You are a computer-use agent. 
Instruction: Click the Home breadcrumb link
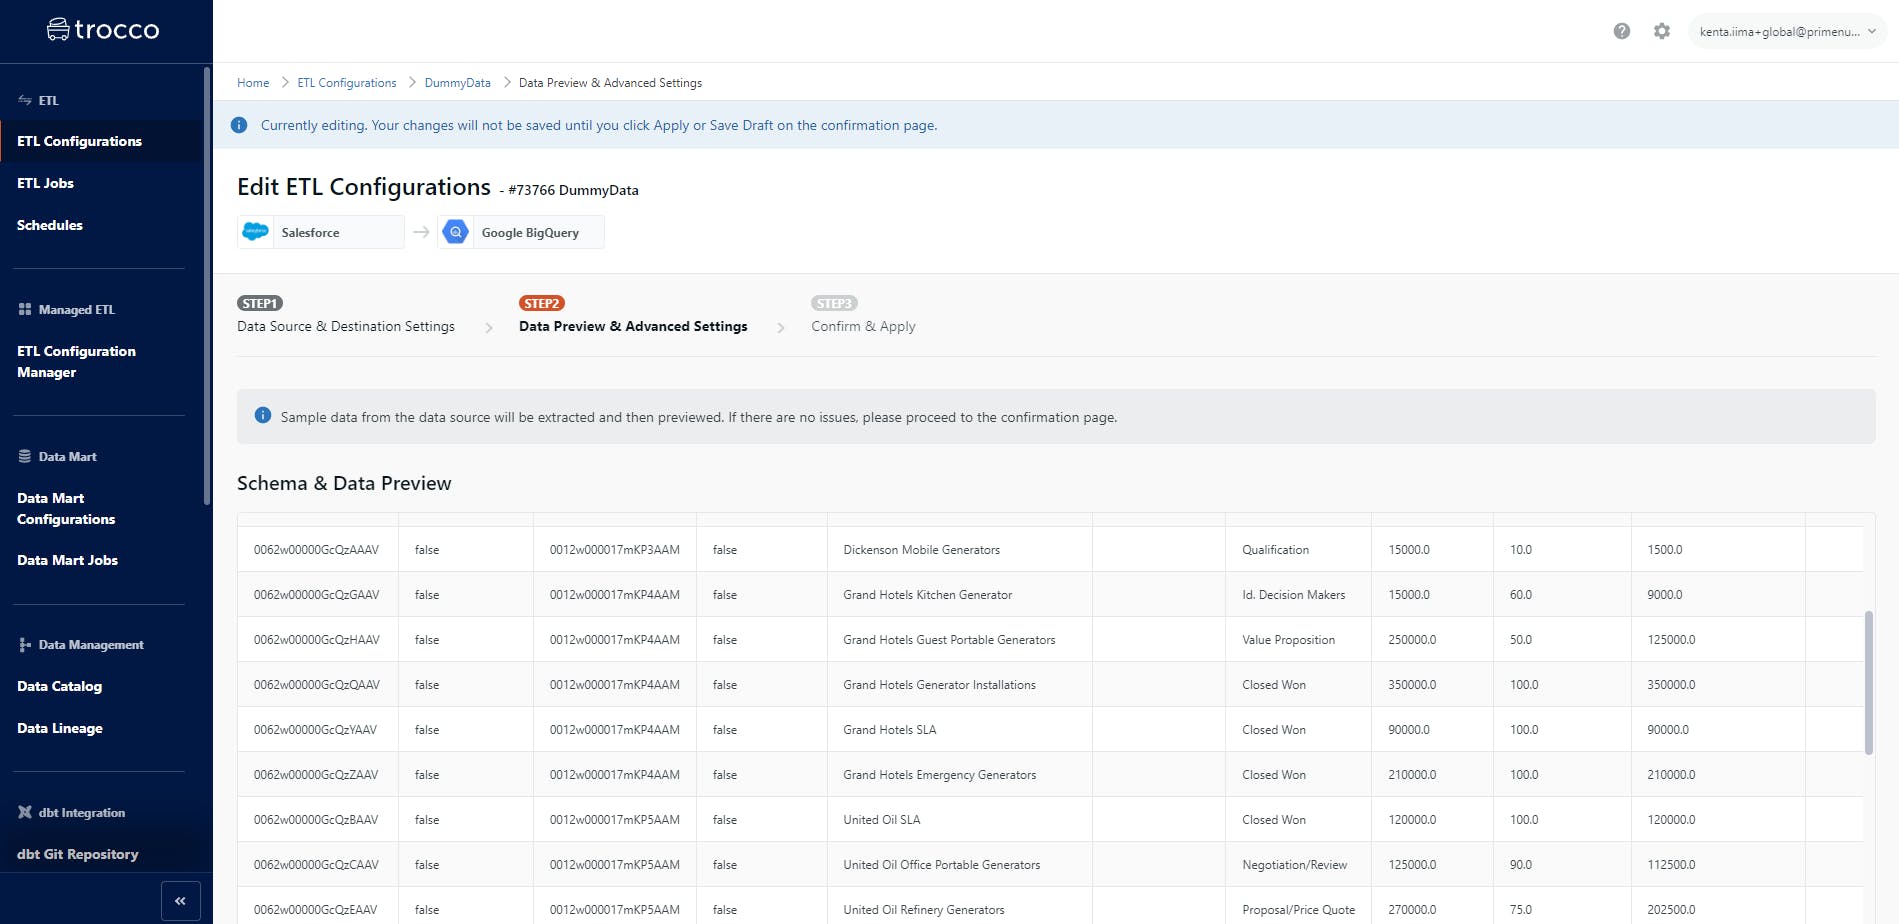tap(253, 83)
